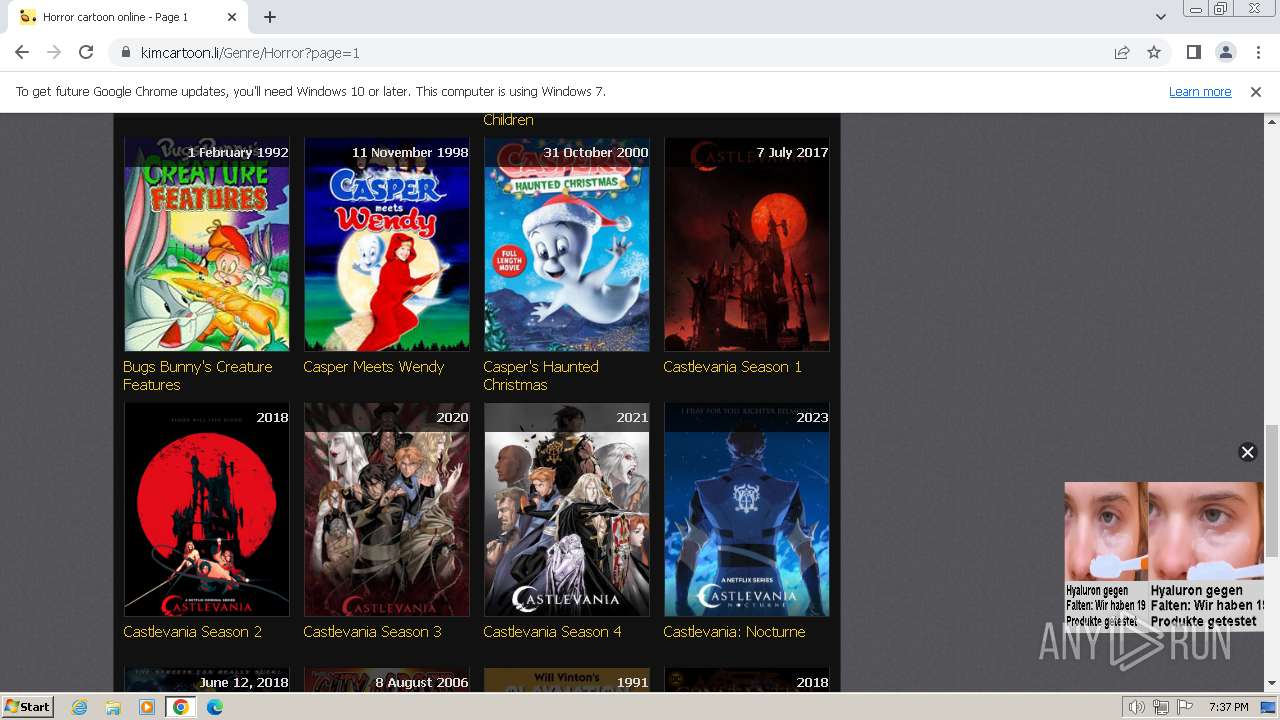1280x720 pixels.
Task: Share this page icon in address bar
Action: click(1122, 53)
